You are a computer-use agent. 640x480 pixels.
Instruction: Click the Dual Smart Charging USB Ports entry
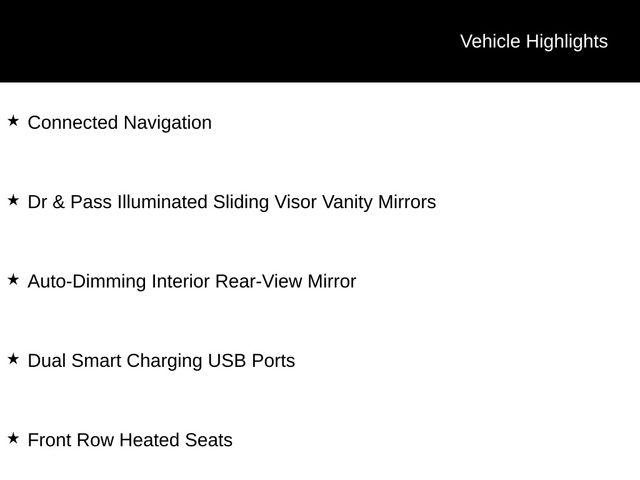(161, 360)
